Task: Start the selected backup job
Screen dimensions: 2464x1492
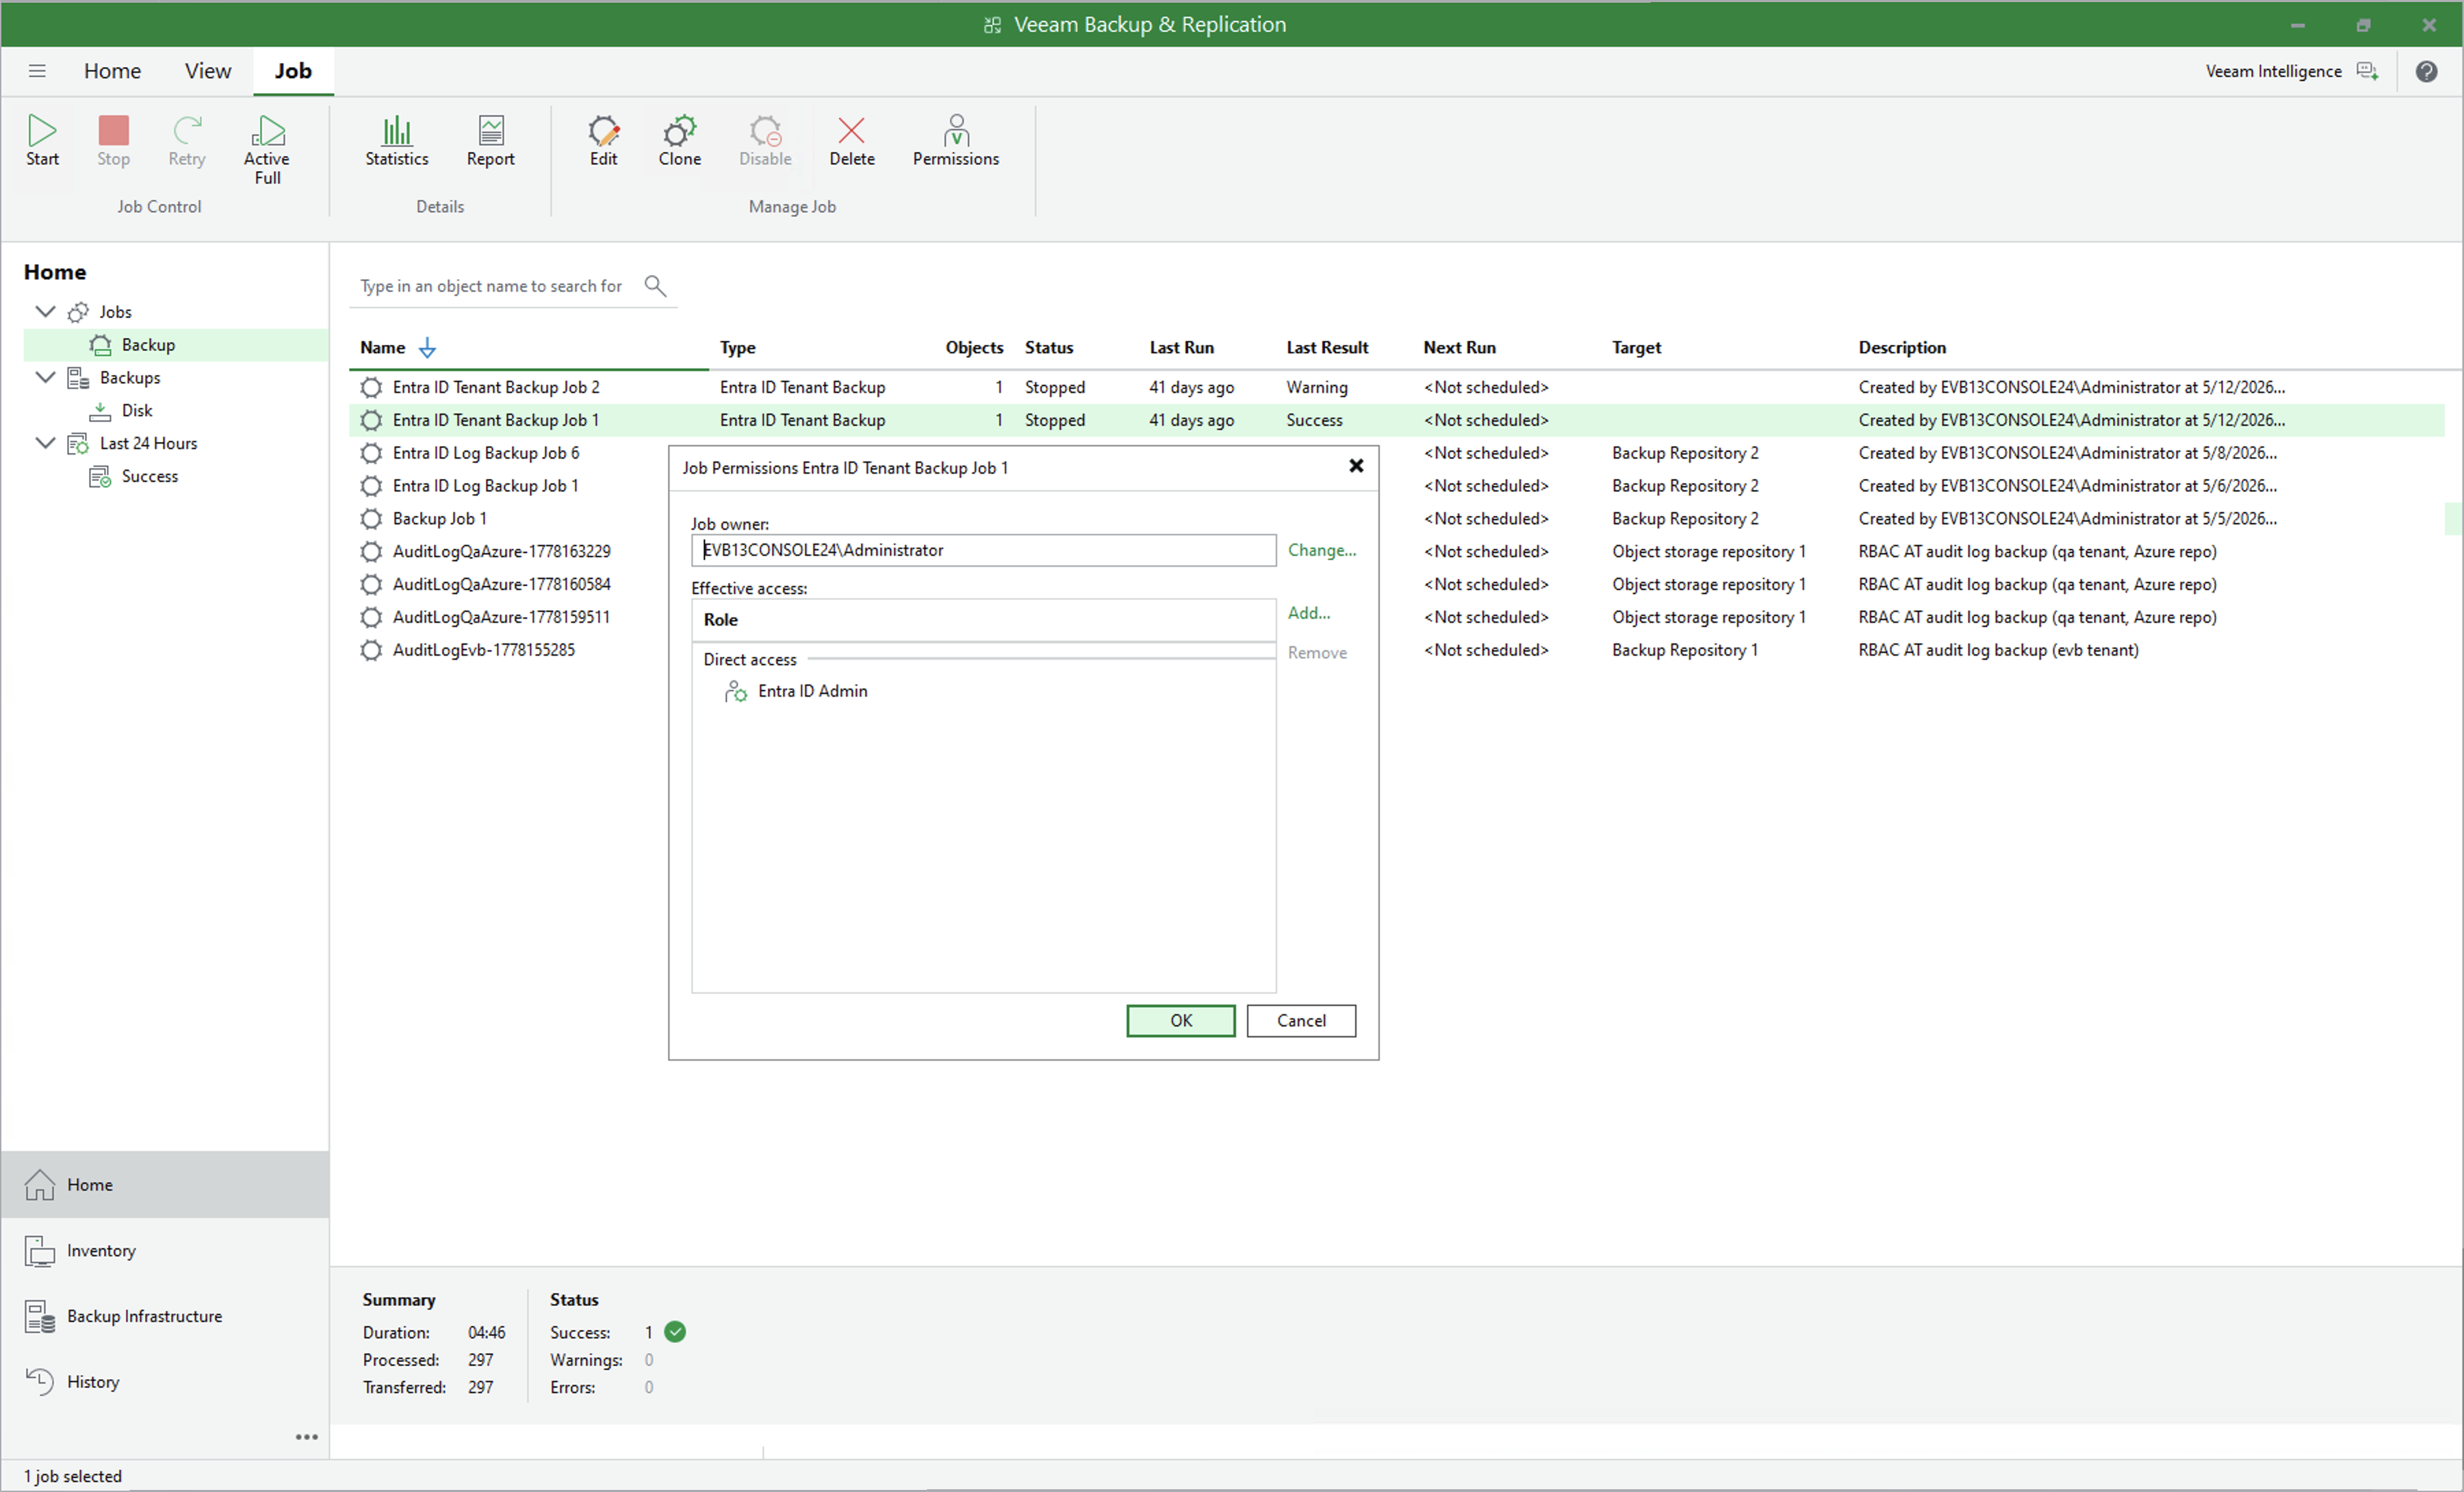Action: pyautogui.click(x=42, y=141)
